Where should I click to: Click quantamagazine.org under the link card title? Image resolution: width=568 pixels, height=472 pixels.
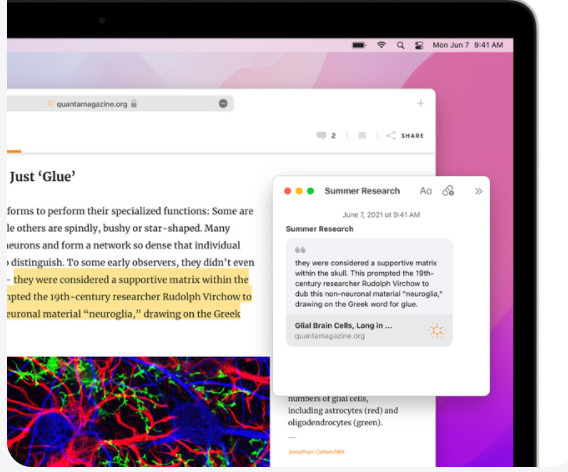click(x=330, y=336)
